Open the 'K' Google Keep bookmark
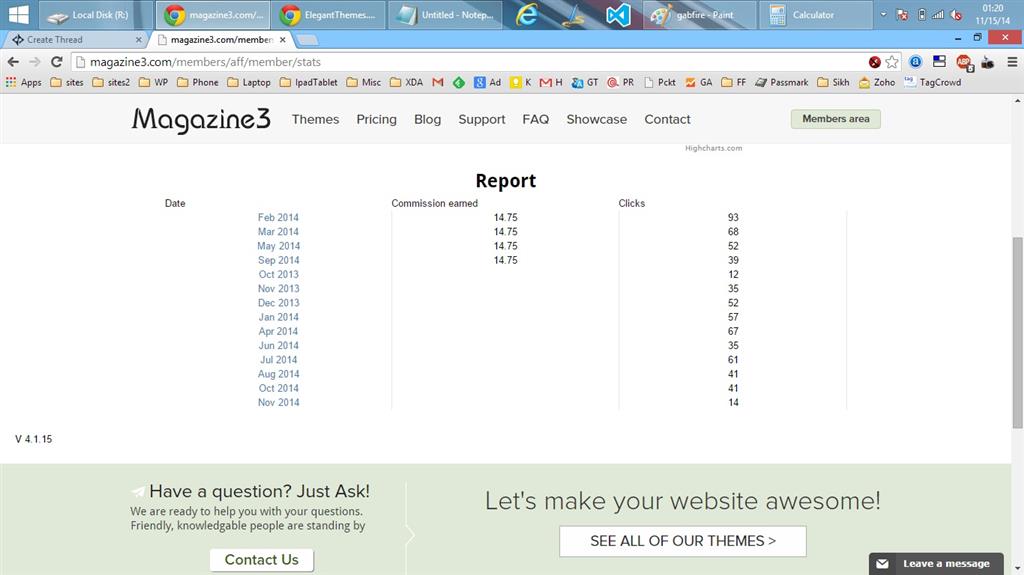The height and width of the screenshot is (575, 1024). coord(521,82)
